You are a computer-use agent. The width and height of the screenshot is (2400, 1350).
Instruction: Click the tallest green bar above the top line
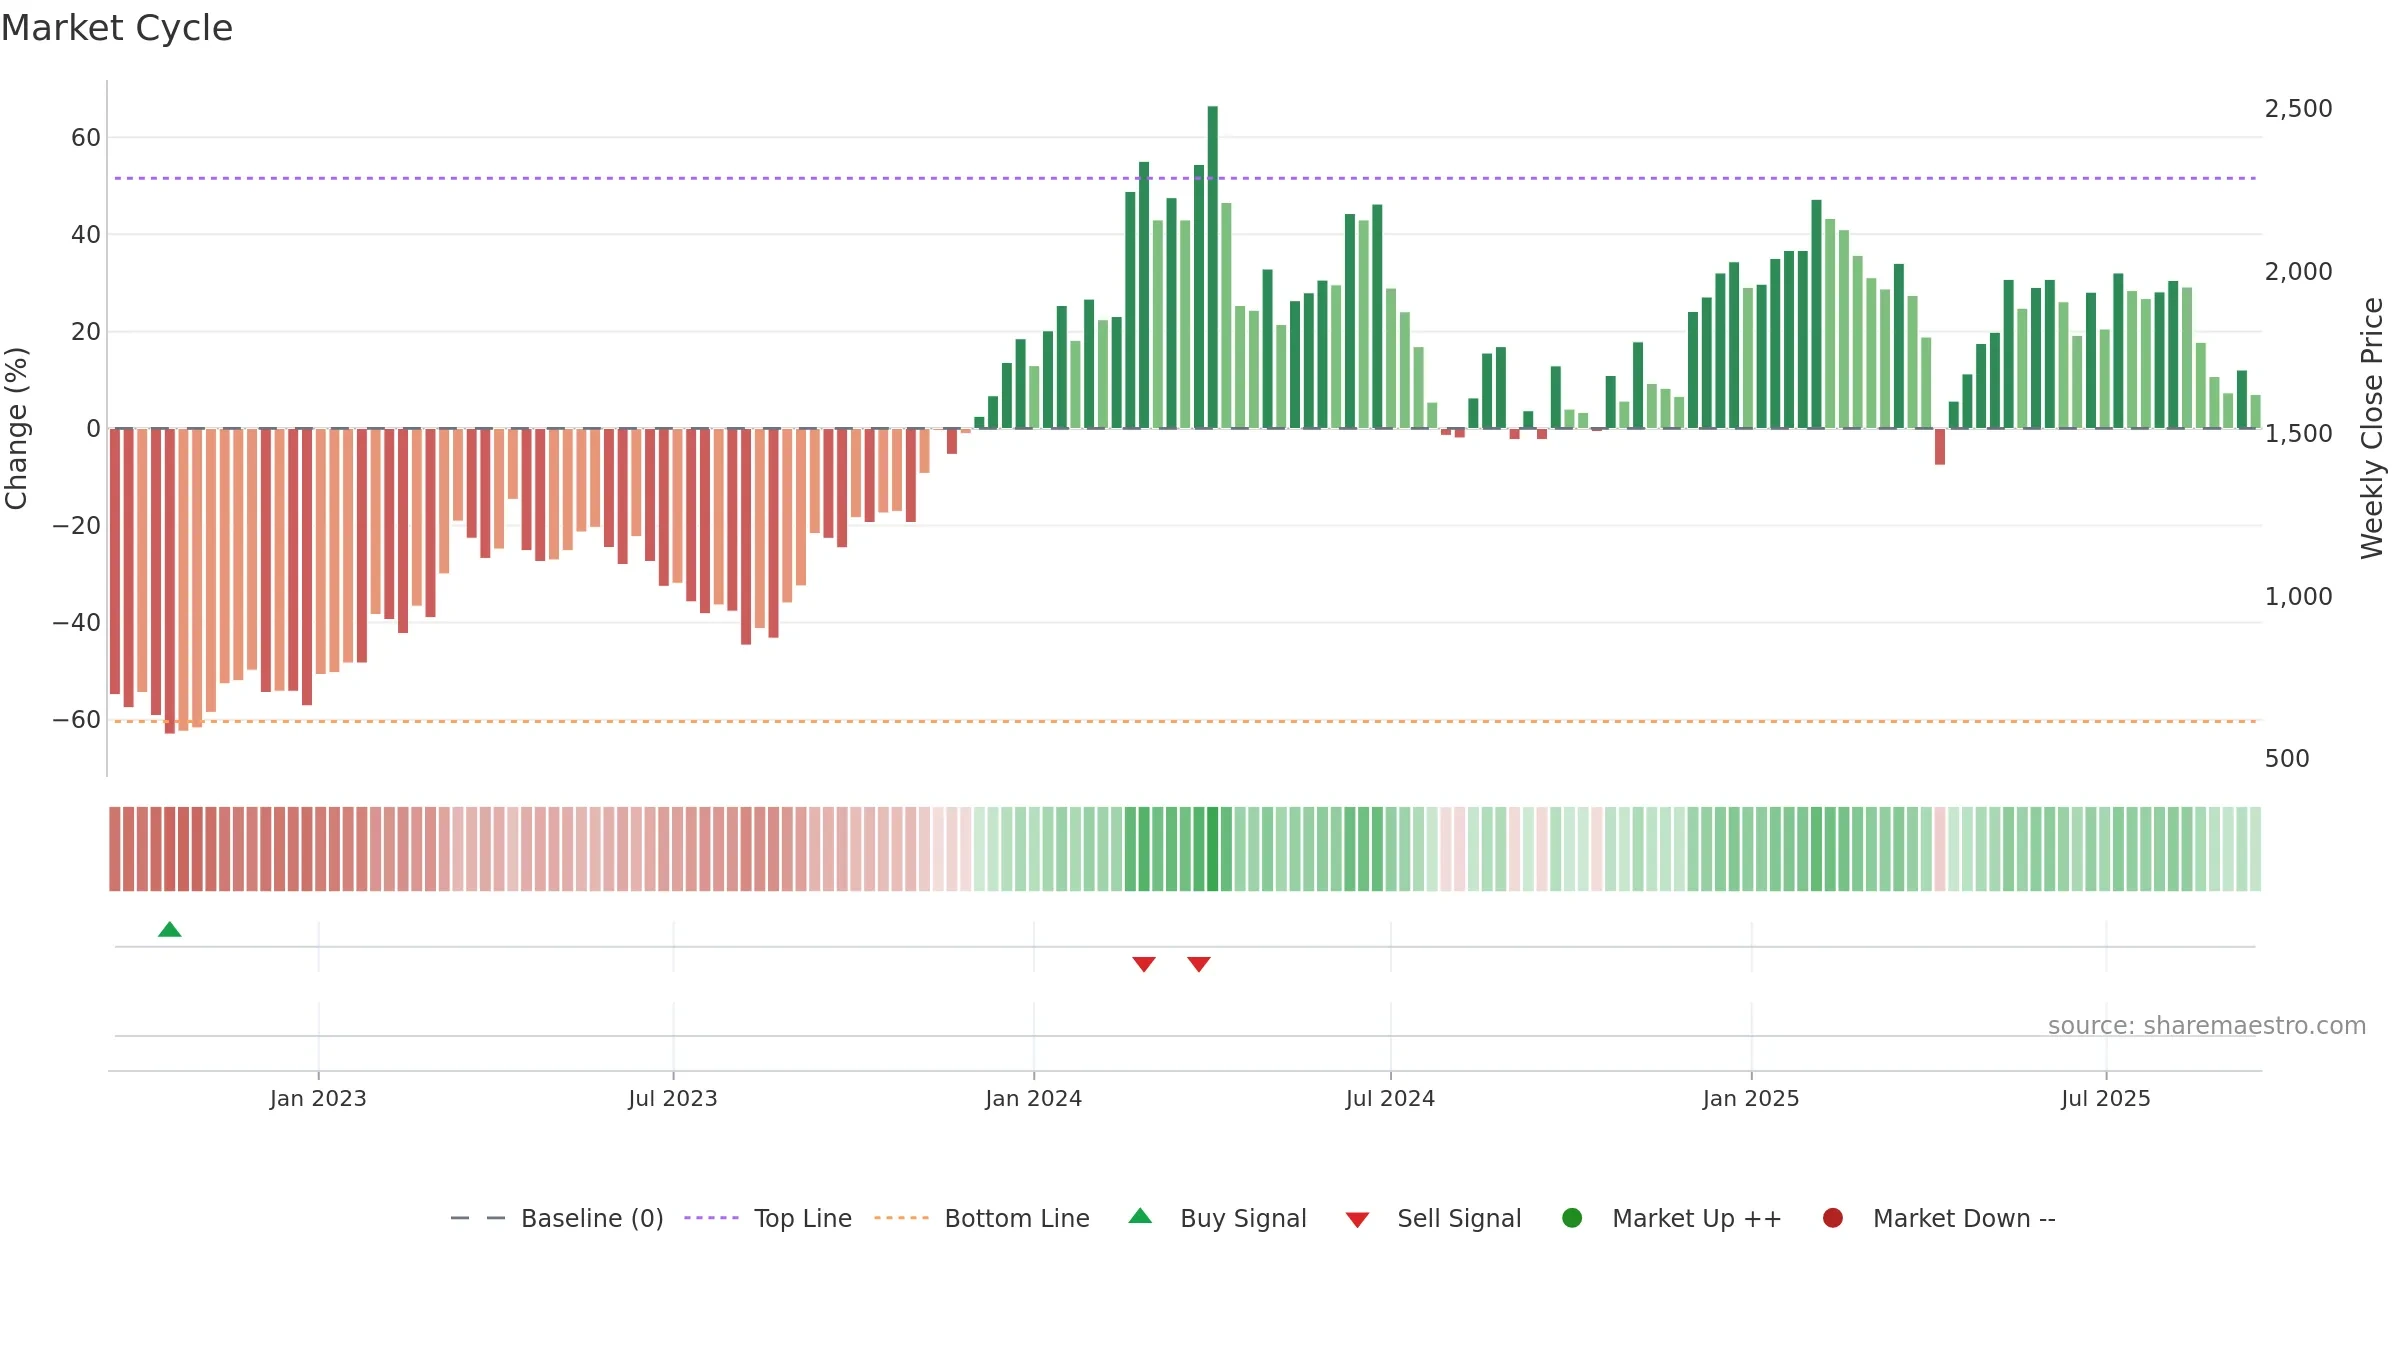1212,267
